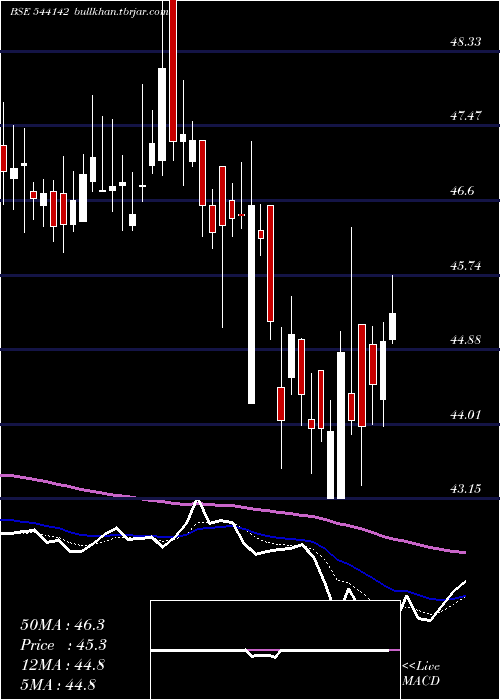Image resolution: width=500 pixels, height=700 pixels.
Task: Click the 43.15 price axis label
Action: [466, 489]
